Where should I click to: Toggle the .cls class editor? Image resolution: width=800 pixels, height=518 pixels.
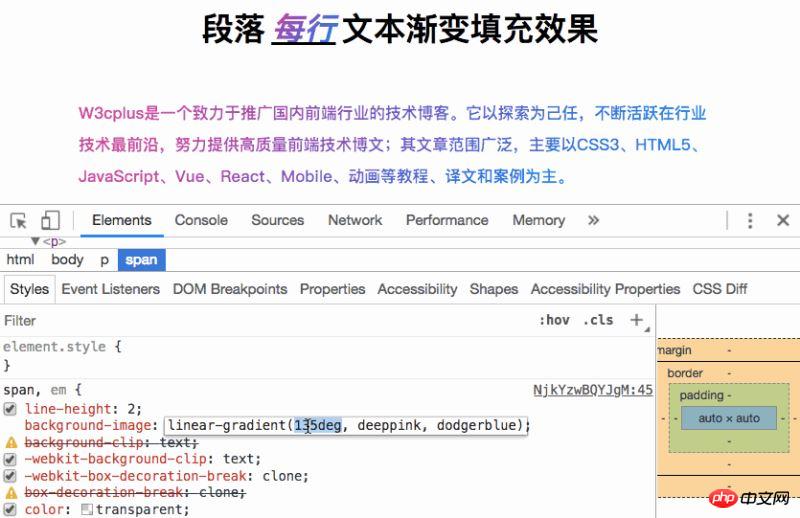coord(598,320)
